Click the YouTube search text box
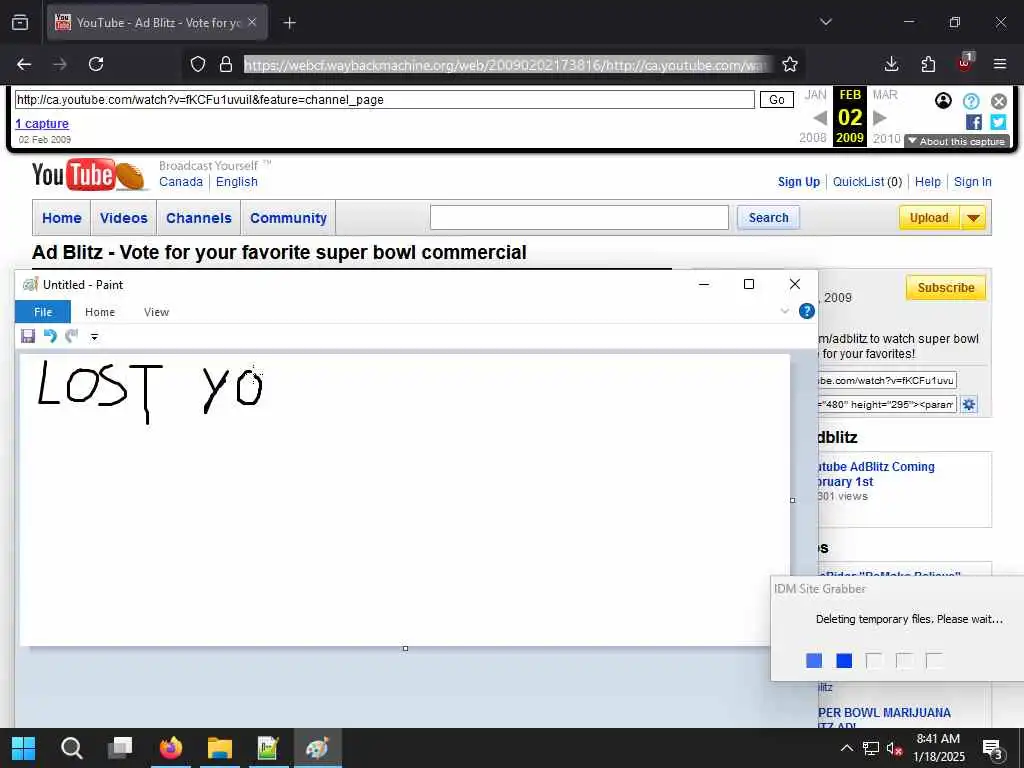Viewport: 1024px width, 768px height. coord(579,217)
